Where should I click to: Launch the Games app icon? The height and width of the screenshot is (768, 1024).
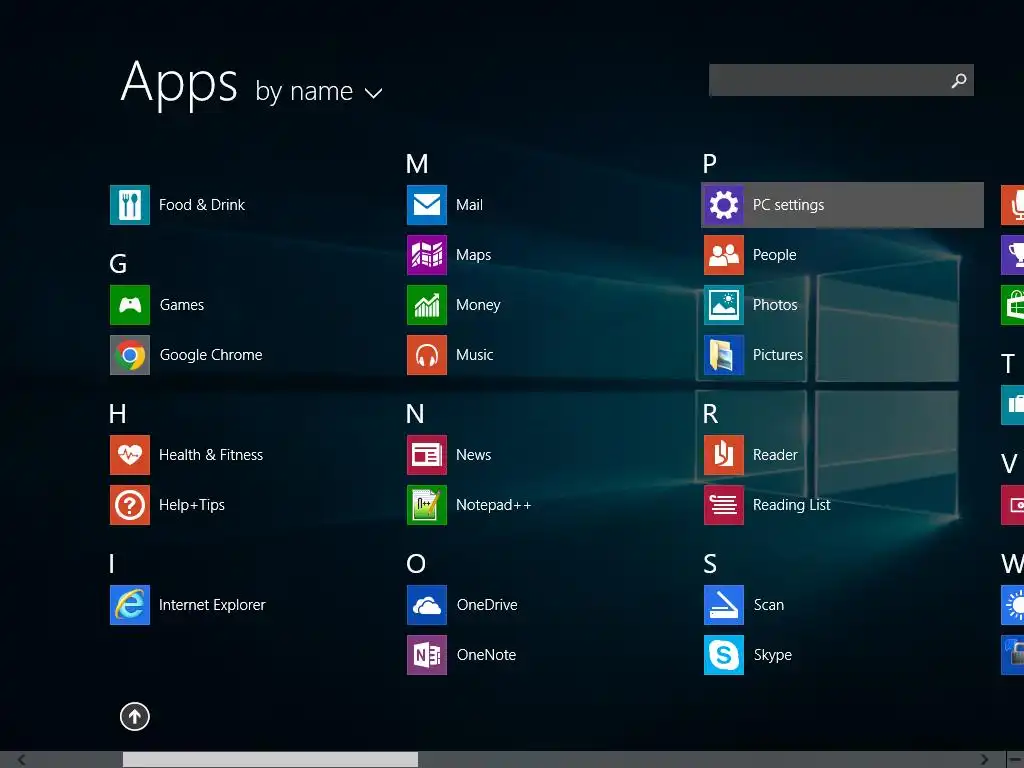point(130,305)
